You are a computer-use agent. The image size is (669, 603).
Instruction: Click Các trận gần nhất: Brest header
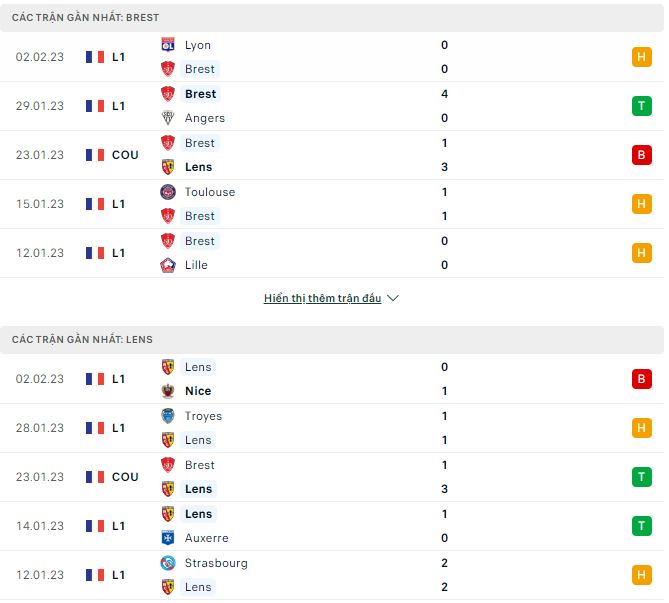[85, 18]
